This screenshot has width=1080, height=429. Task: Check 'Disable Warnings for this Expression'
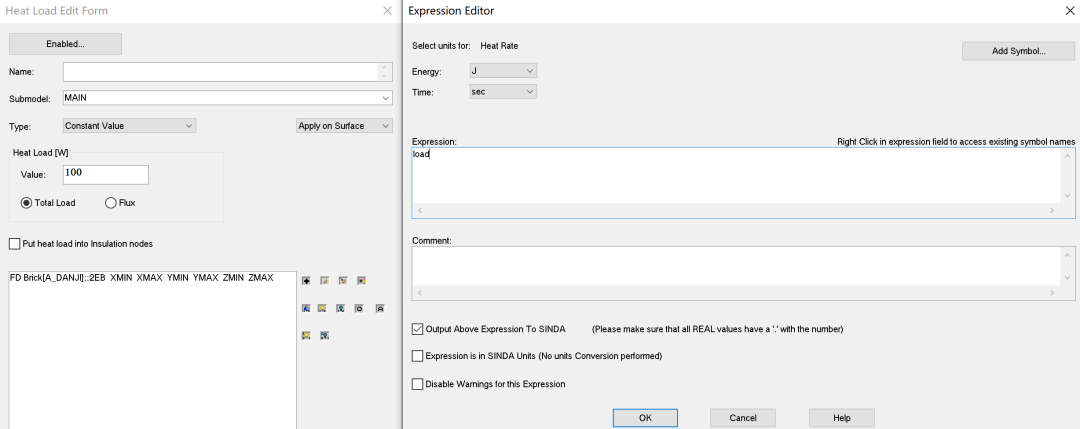tap(418, 384)
